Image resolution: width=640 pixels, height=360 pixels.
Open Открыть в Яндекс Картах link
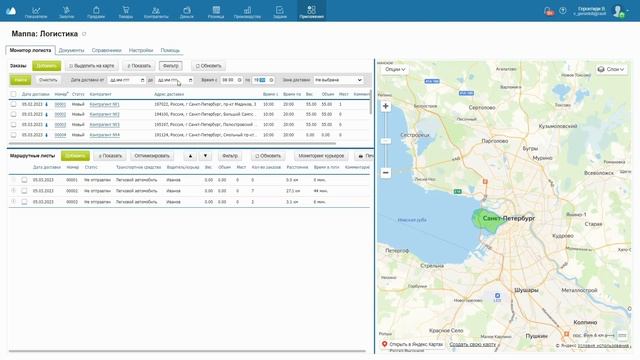pyautogui.click(x=412, y=344)
